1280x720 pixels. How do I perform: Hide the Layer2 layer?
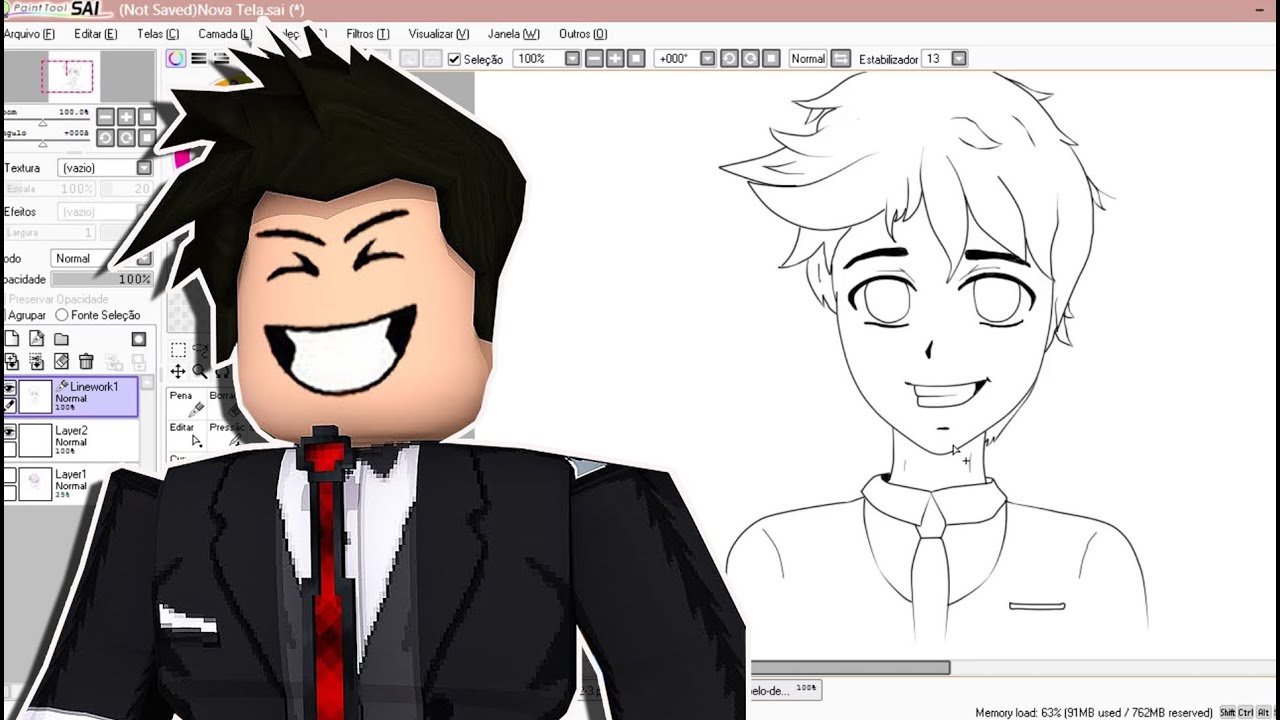coord(10,432)
